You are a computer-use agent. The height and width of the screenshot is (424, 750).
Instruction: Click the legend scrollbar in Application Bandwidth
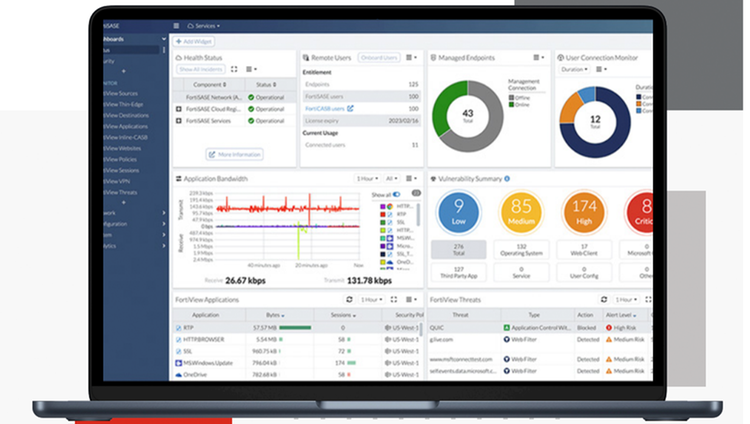(419, 214)
